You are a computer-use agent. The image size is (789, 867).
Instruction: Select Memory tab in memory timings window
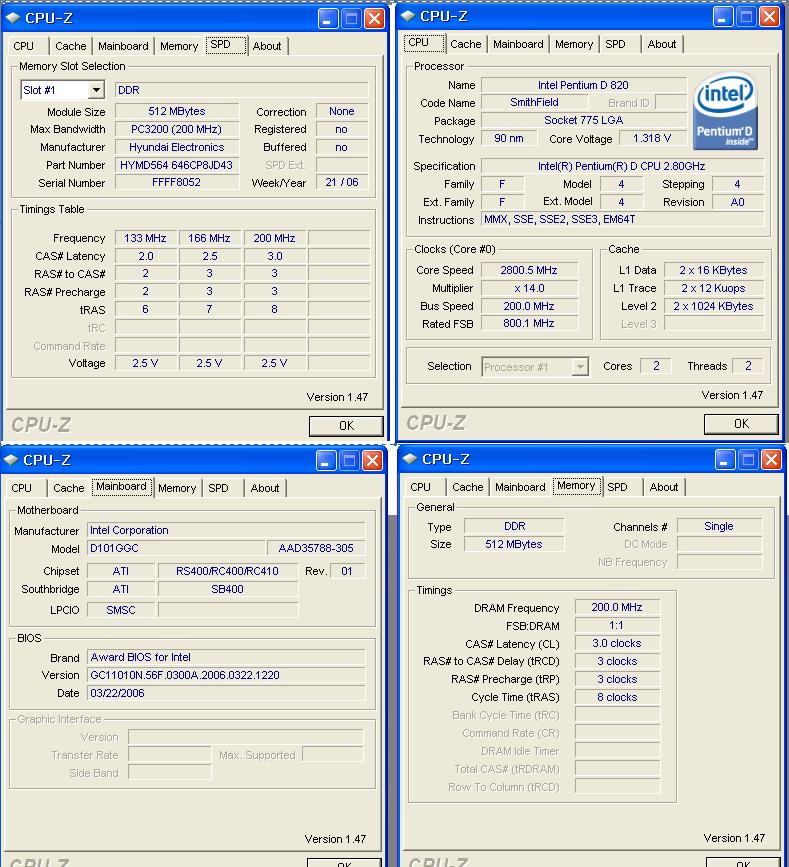[x=577, y=485]
